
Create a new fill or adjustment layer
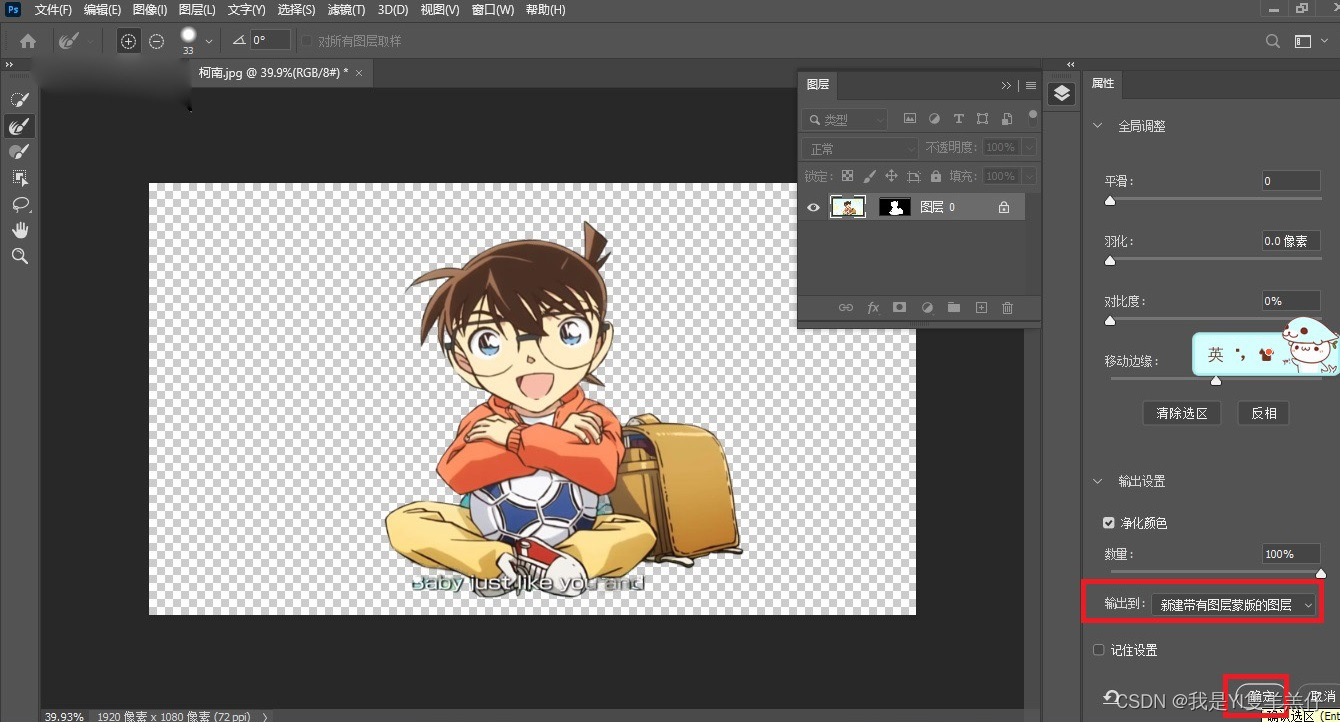click(x=927, y=308)
